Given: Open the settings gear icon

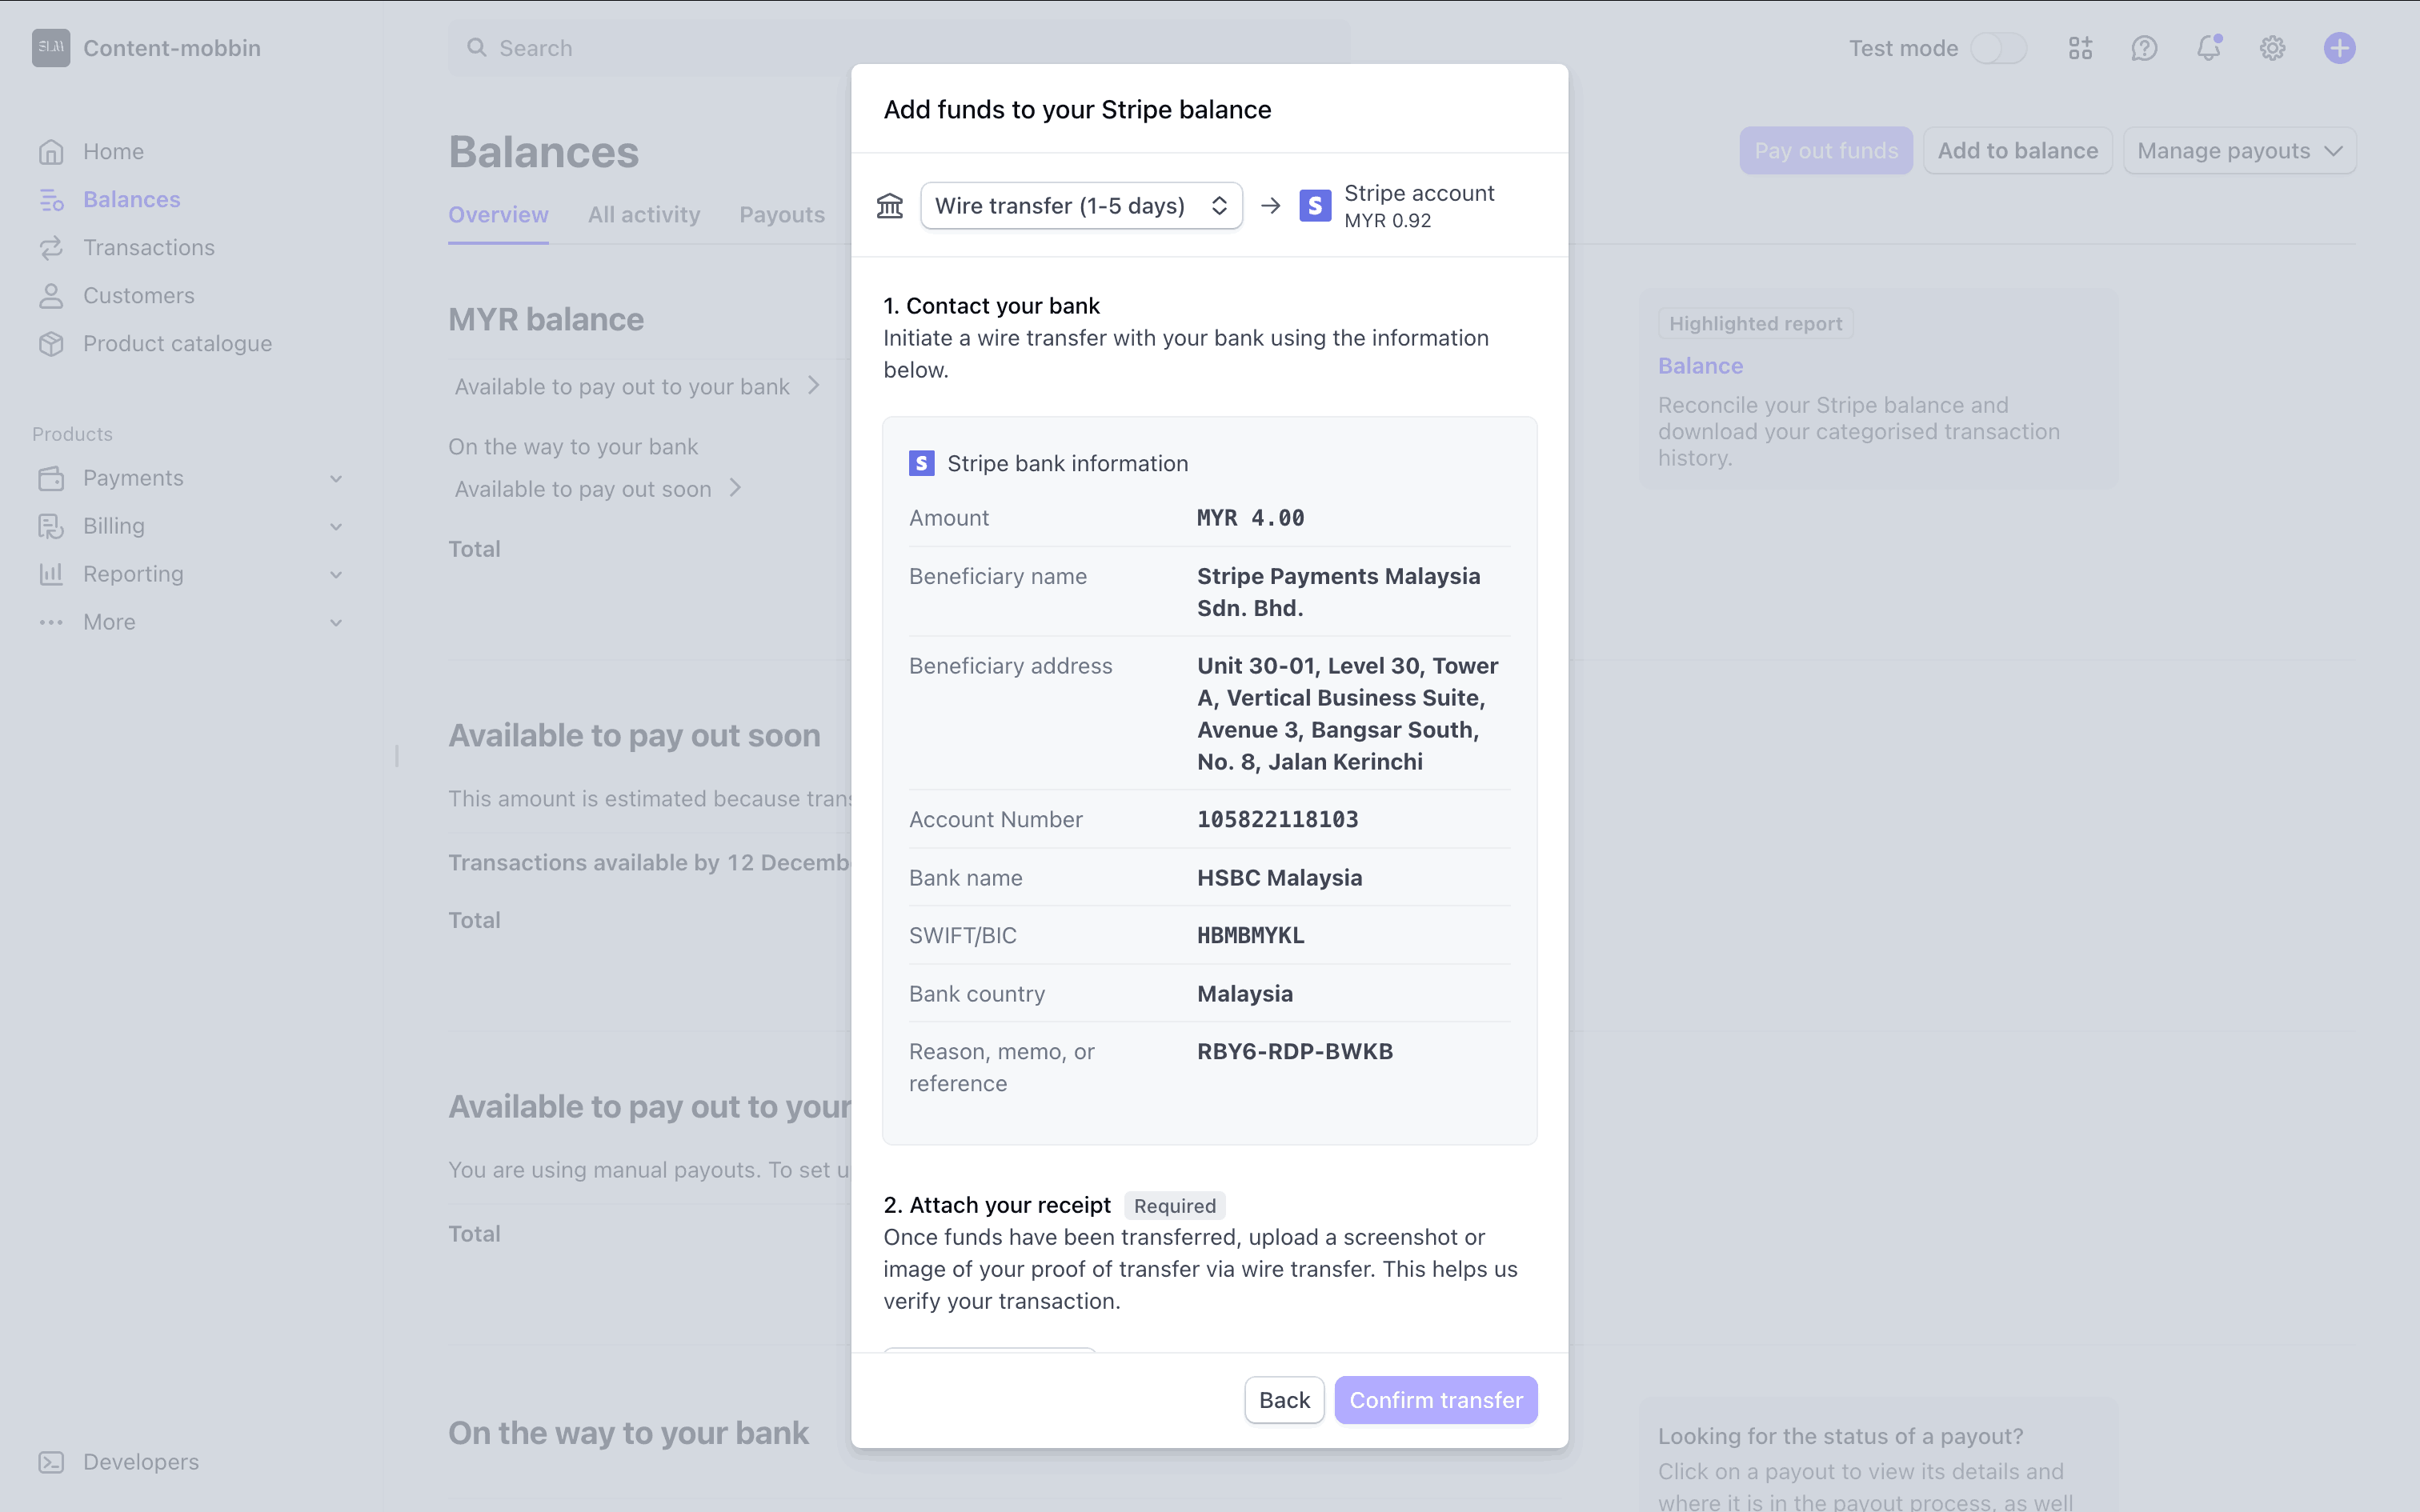Looking at the screenshot, I should pyautogui.click(x=2272, y=48).
